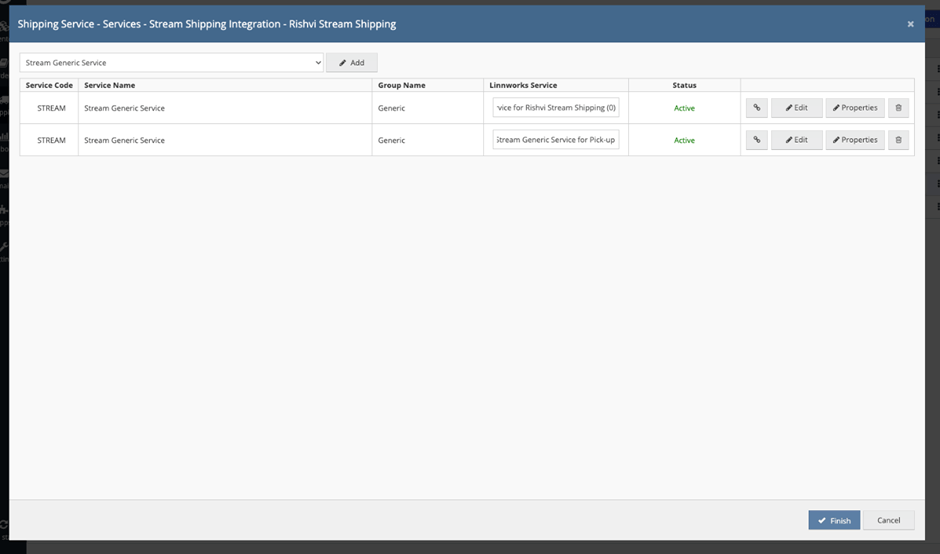Click the Linnworks Service column header
This screenshot has width=940, height=554.
click(523, 85)
